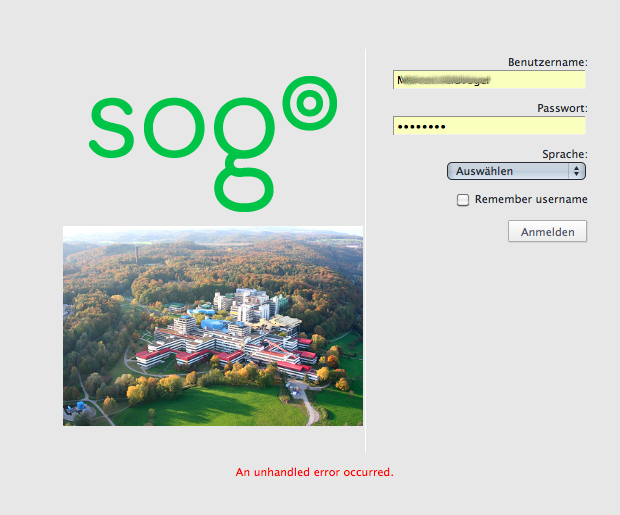The image size is (620, 515).
Task: Click the "Sprache:" label
Action: click(564, 154)
